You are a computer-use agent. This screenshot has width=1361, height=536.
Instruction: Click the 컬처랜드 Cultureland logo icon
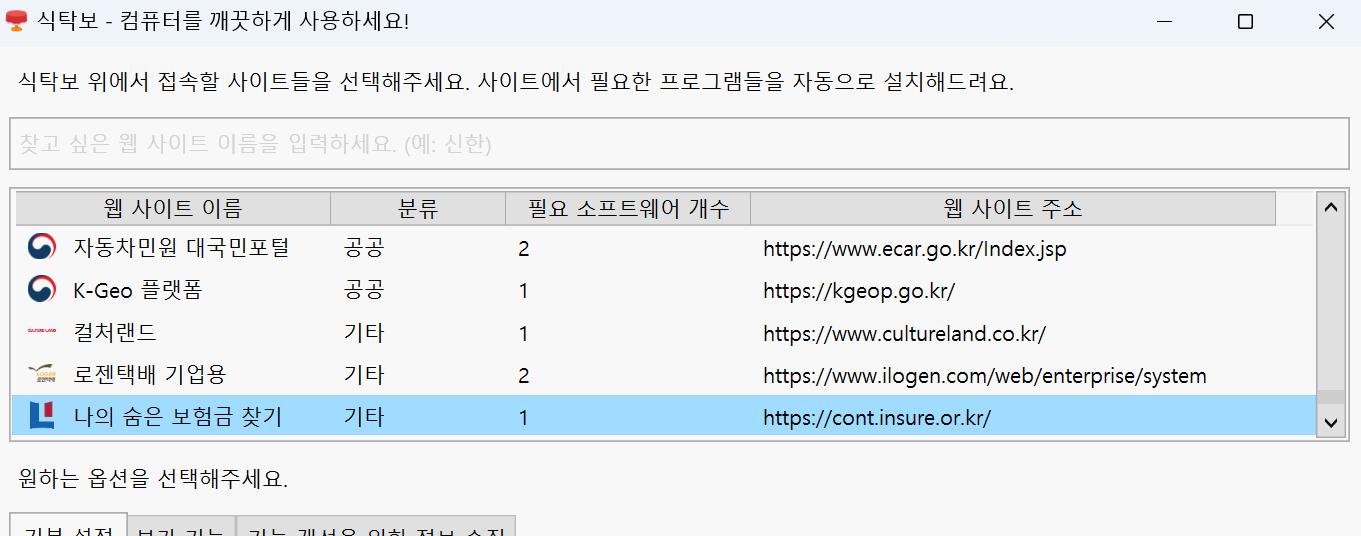[x=42, y=332]
